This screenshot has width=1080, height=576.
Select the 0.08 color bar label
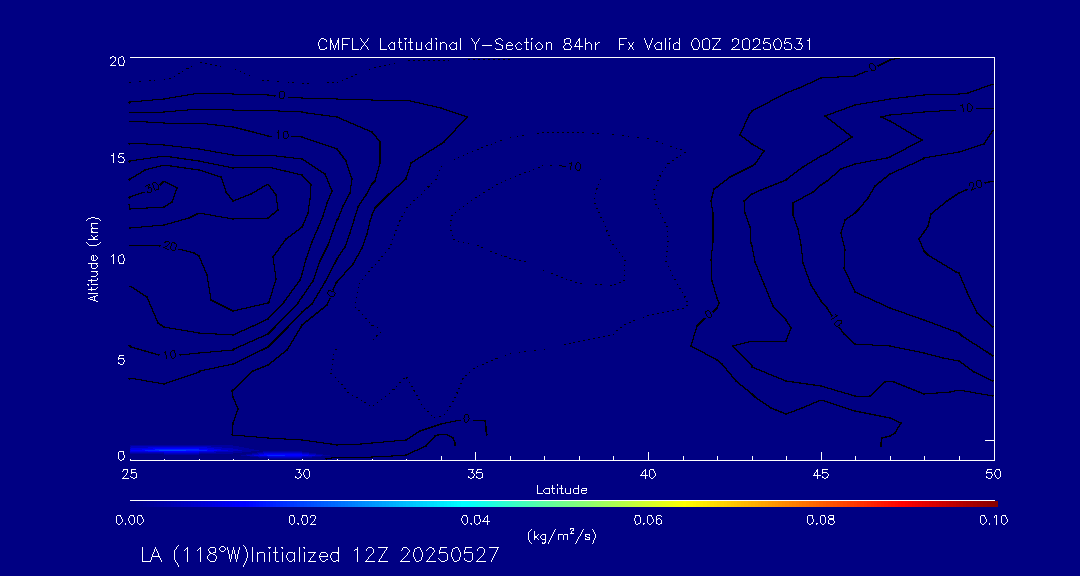(x=821, y=520)
